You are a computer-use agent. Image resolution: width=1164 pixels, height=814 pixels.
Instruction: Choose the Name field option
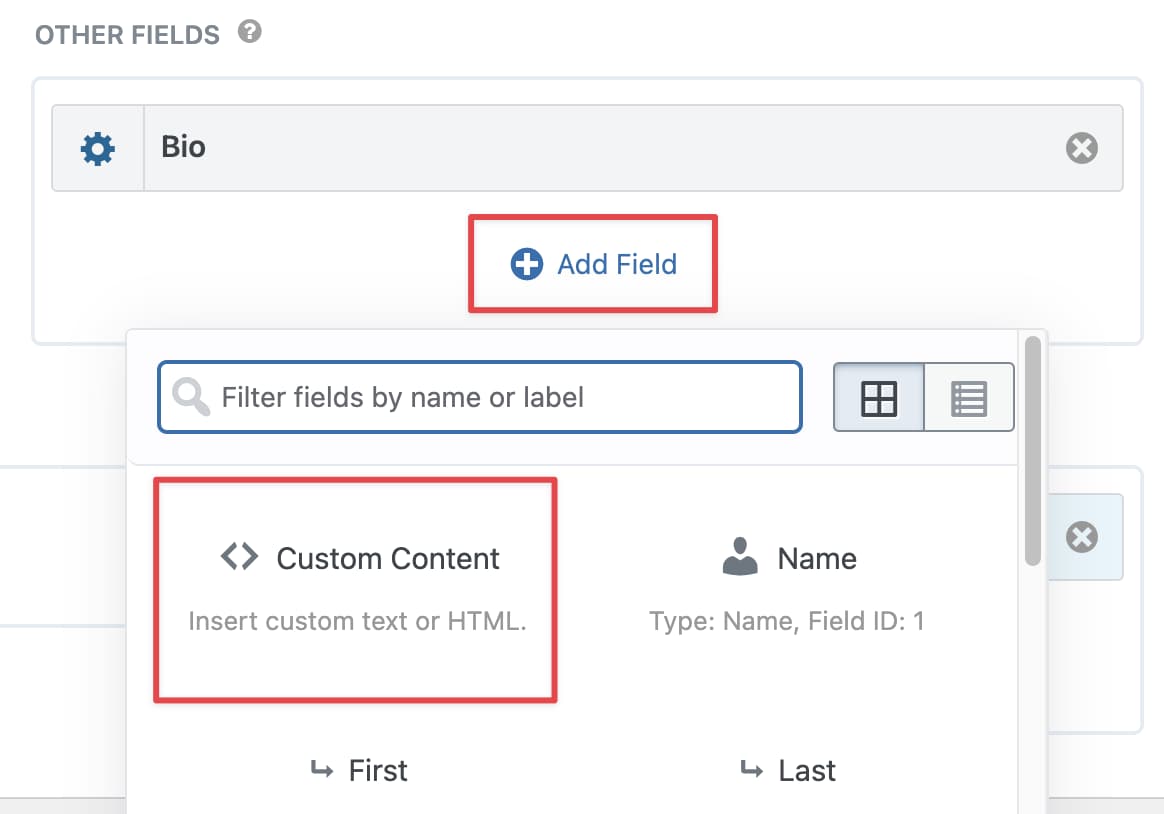(x=787, y=589)
